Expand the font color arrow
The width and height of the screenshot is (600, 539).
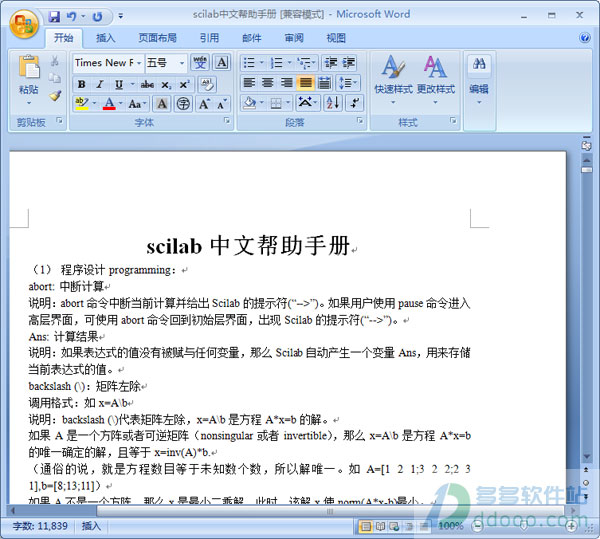121,103
